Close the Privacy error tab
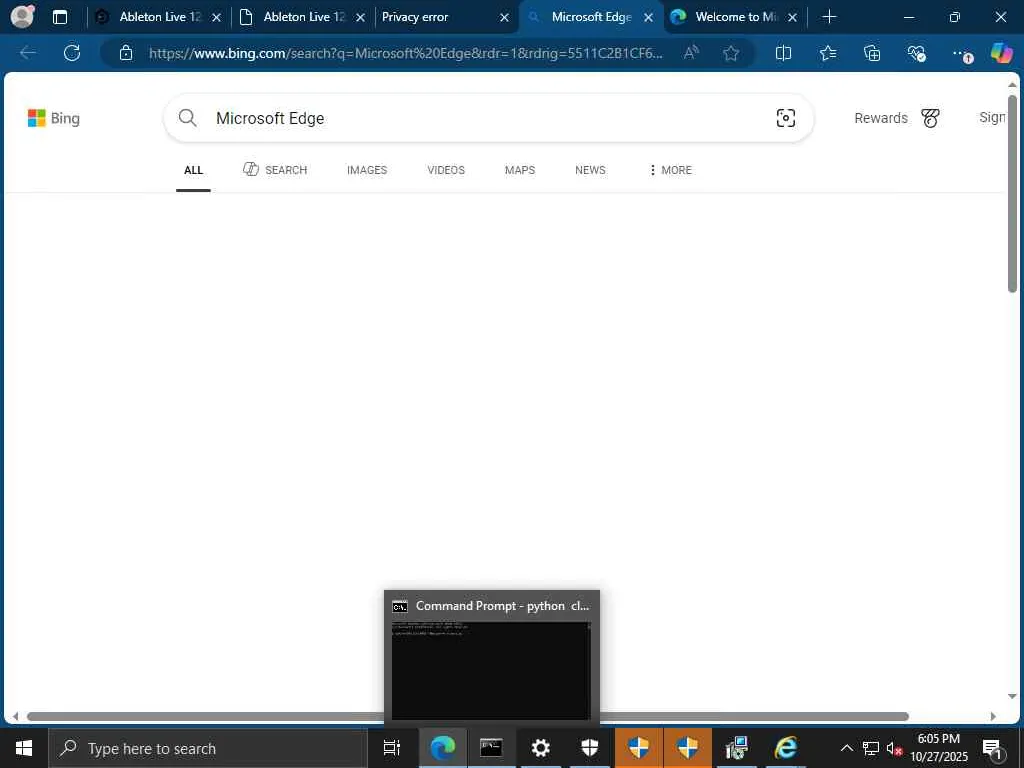 point(504,18)
